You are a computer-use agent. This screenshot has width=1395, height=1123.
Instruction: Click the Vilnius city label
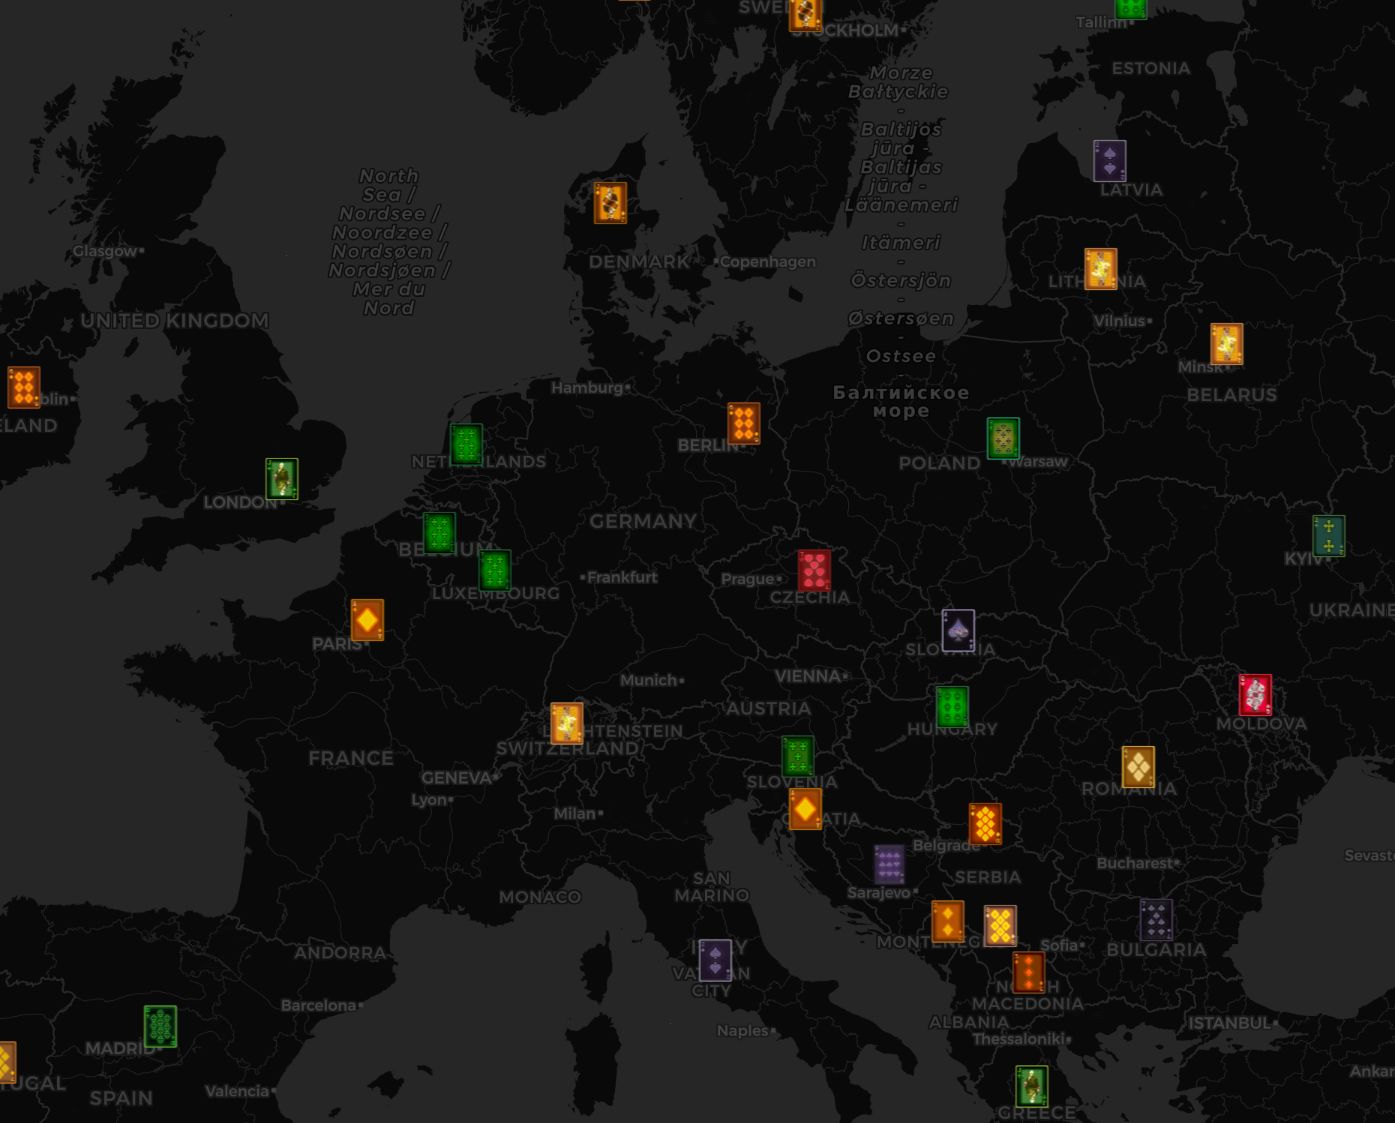point(1119,321)
